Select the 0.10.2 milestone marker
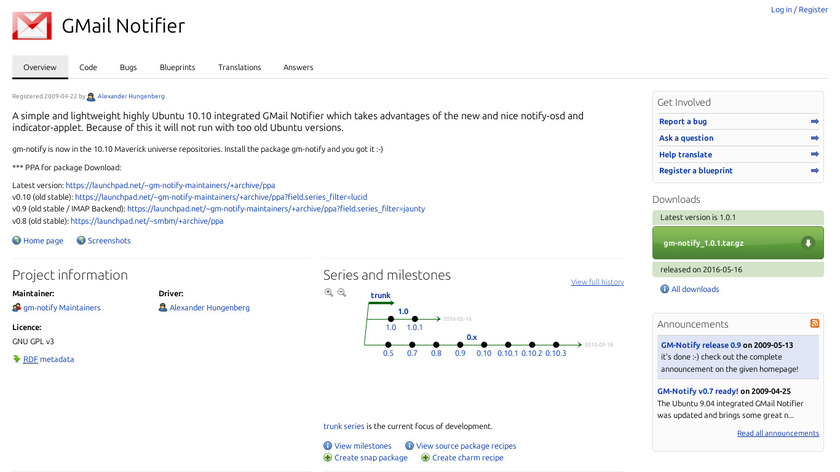This screenshot has height=472, width=840. pos(531,344)
